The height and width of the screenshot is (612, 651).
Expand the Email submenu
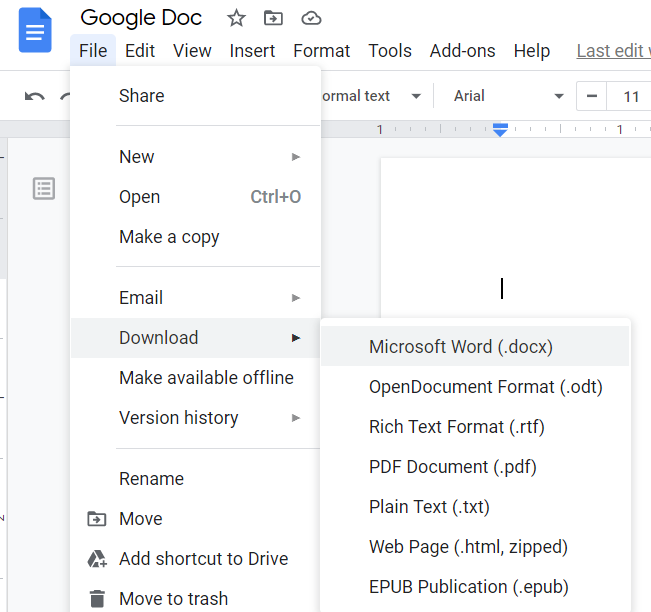coord(196,298)
